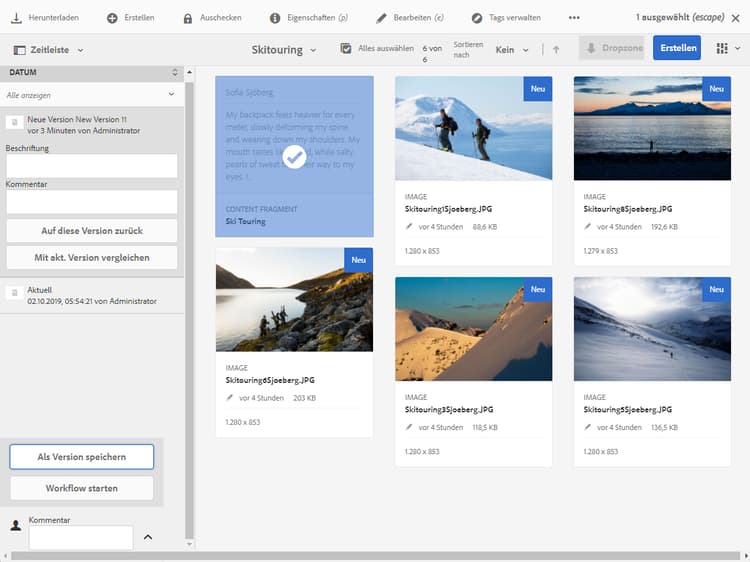Click the Neue Version New Version 11 entry

tap(91, 125)
